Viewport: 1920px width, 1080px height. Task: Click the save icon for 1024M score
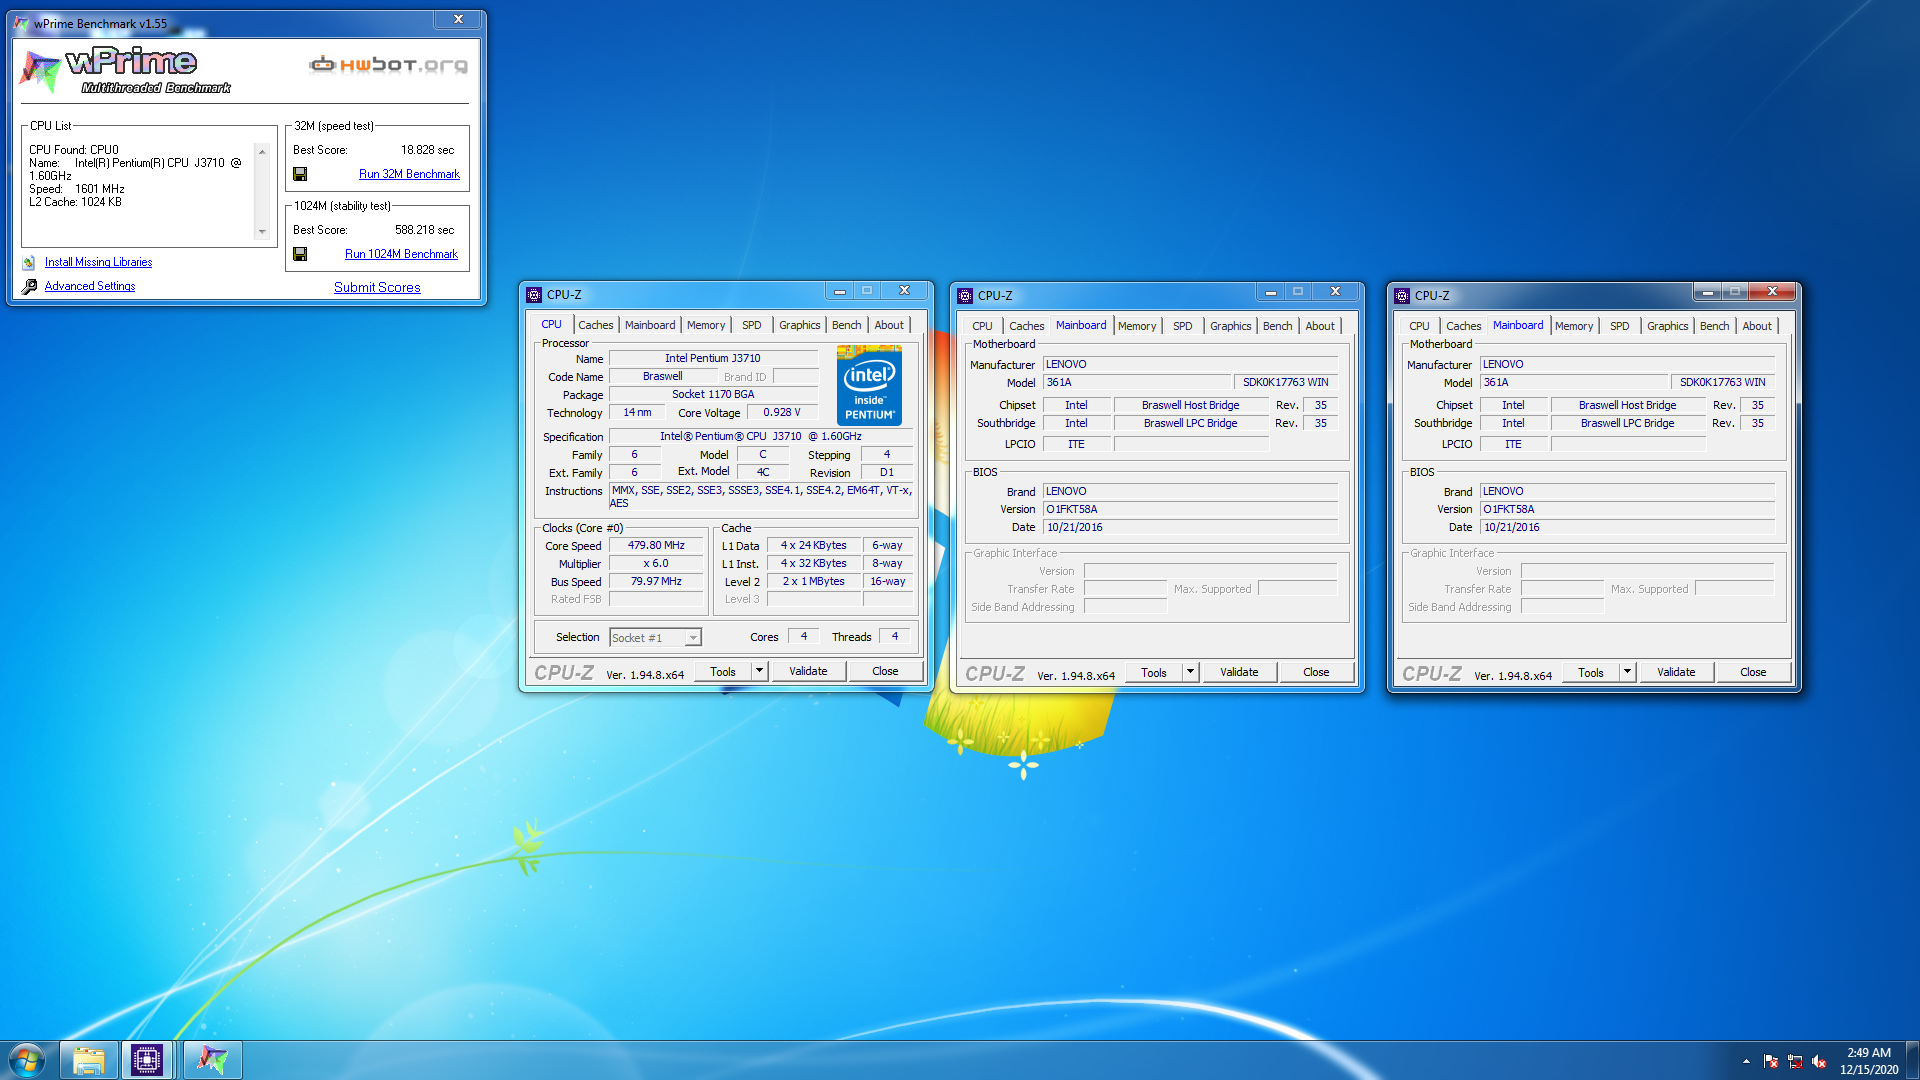click(x=300, y=254)
